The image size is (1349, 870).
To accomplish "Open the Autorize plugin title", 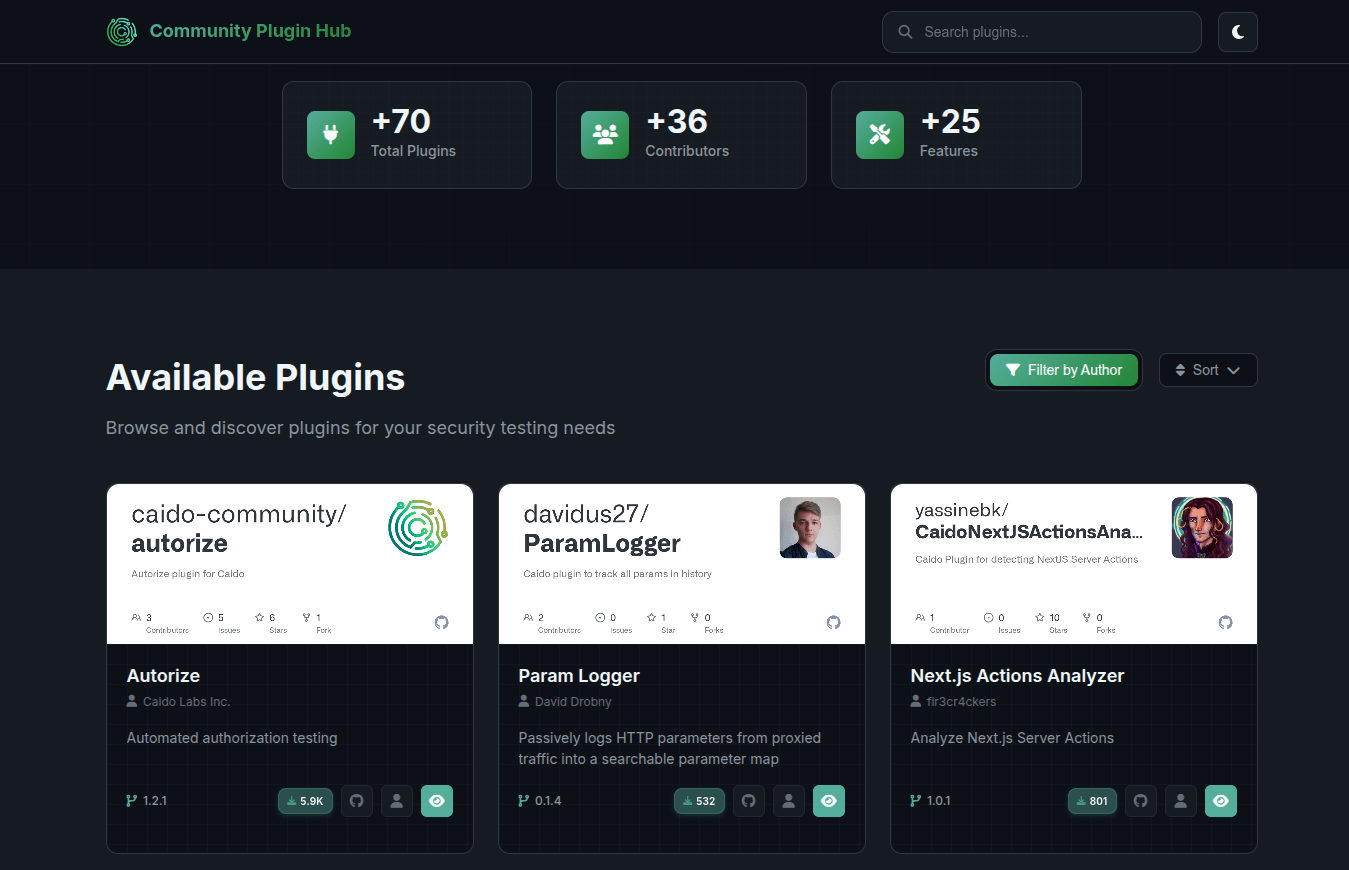I will click(163, 676).
